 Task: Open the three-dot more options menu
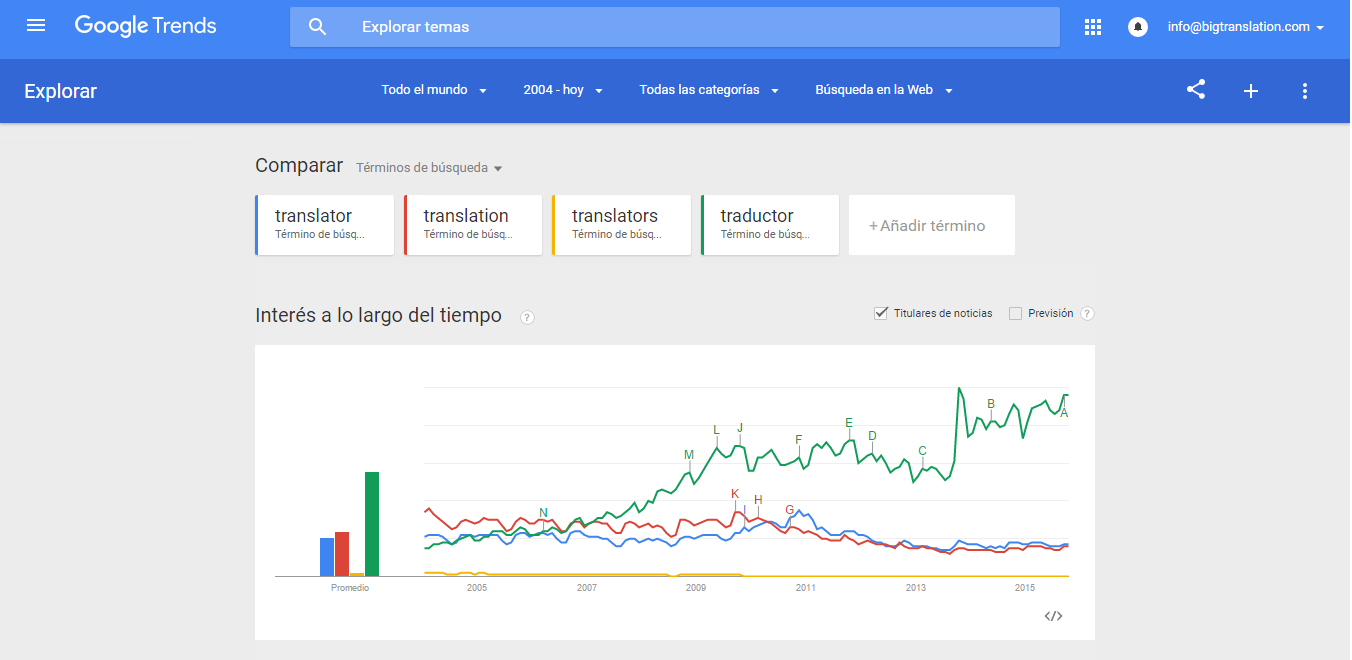click(1304, 91)
